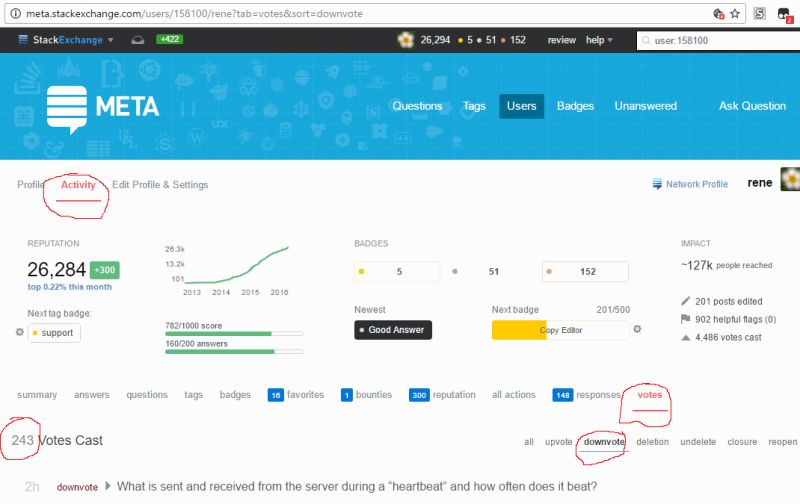Click the META site logo
Screen dimensions: 800x504
click(x=103, y=108)
